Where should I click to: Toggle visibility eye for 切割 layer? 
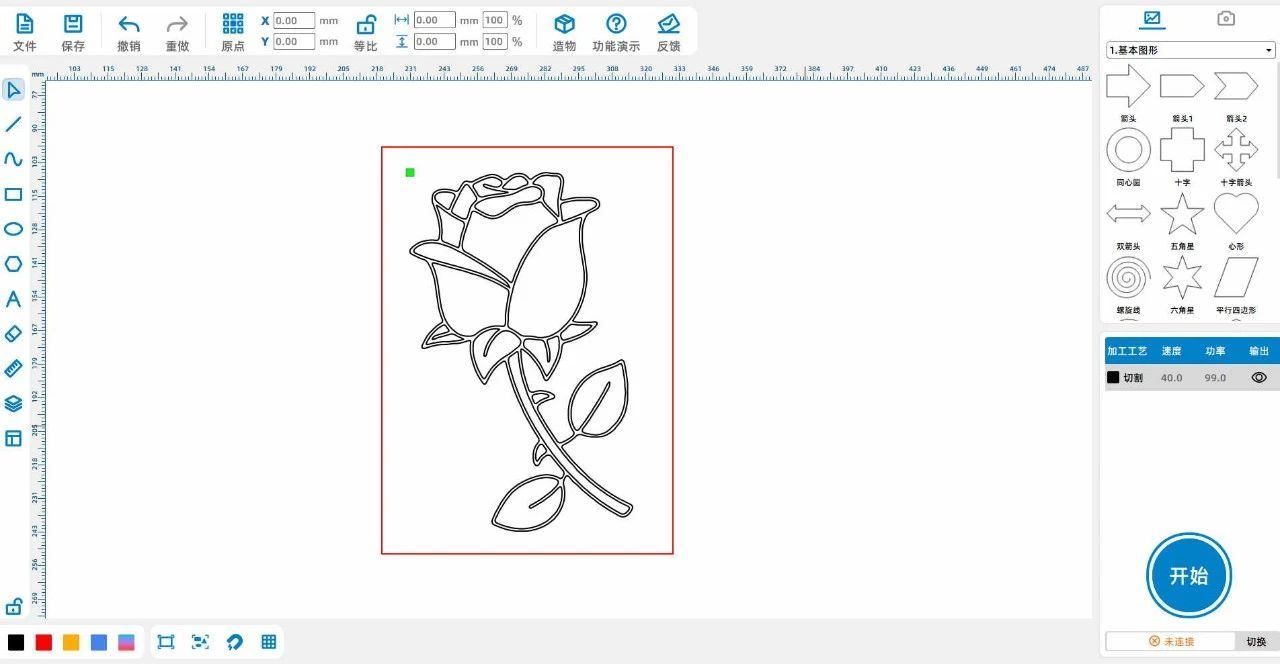click(1258, 378)
